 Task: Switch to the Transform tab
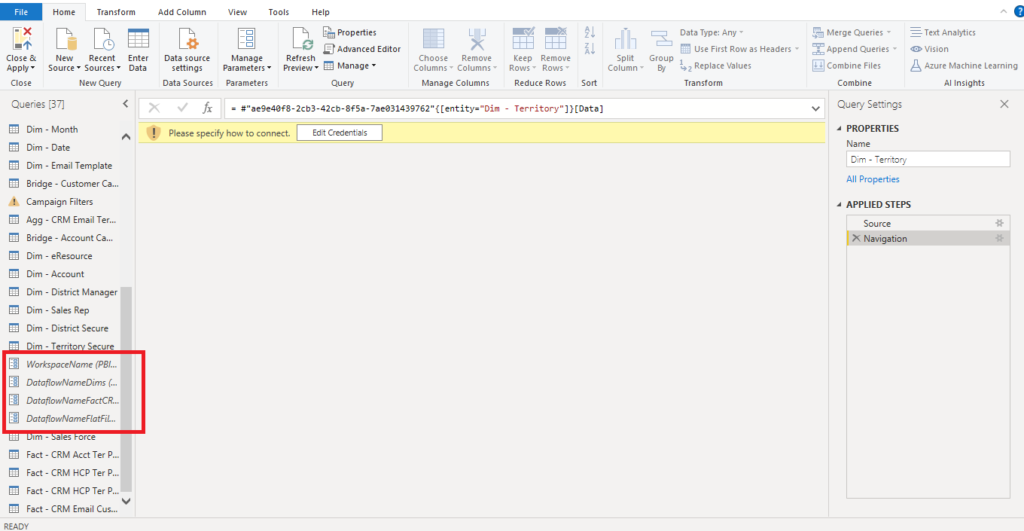(x=116, y=12)
